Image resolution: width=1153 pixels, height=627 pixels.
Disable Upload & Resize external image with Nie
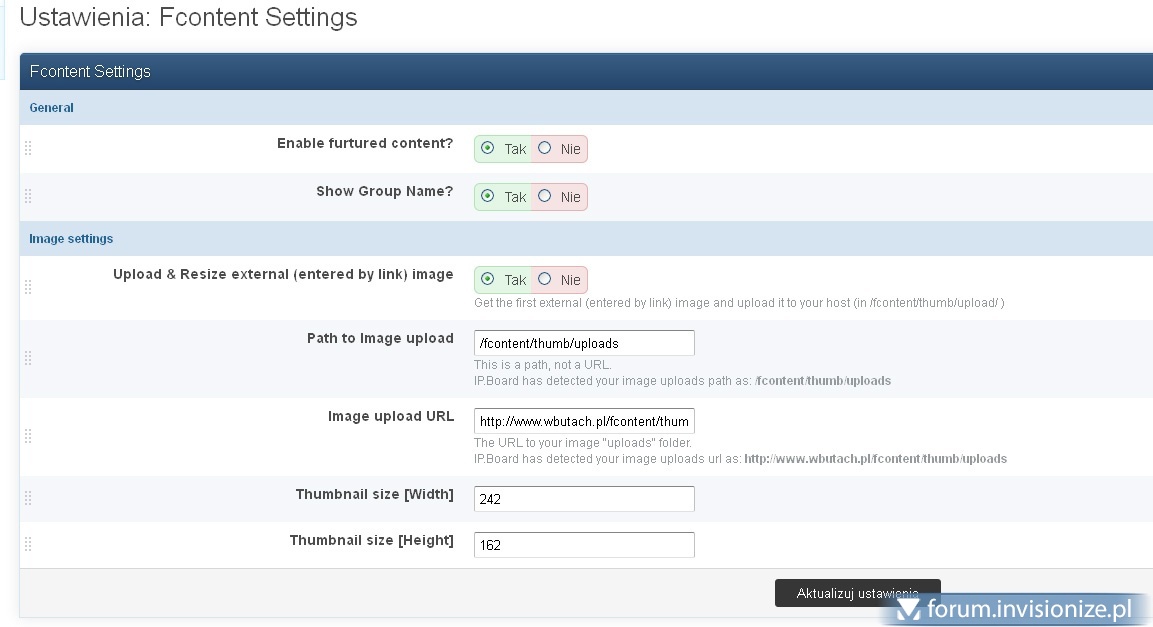click(x=544, y=279)
